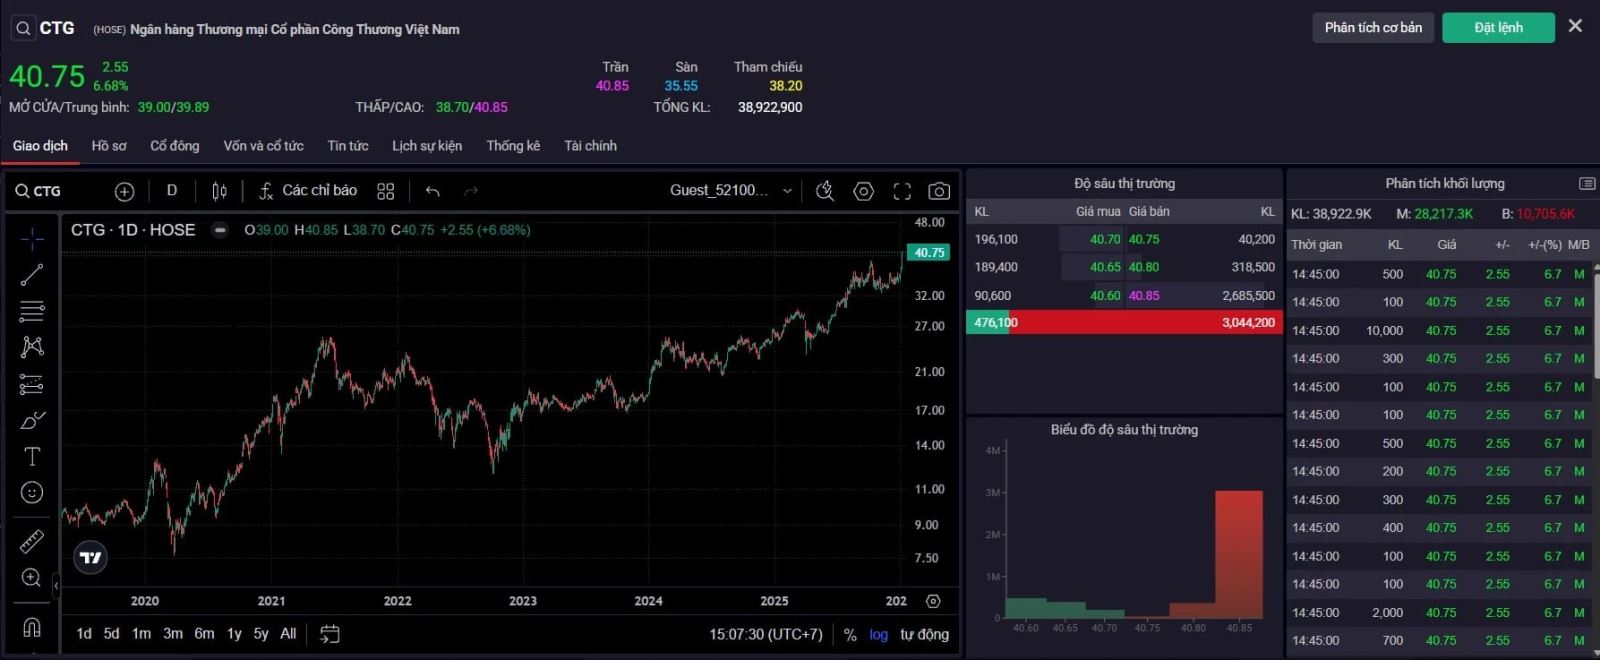Open Các chỉ báo indicators menu
Image resolution: width=1600 pixels, height=660 pixels.
[308, 190]
